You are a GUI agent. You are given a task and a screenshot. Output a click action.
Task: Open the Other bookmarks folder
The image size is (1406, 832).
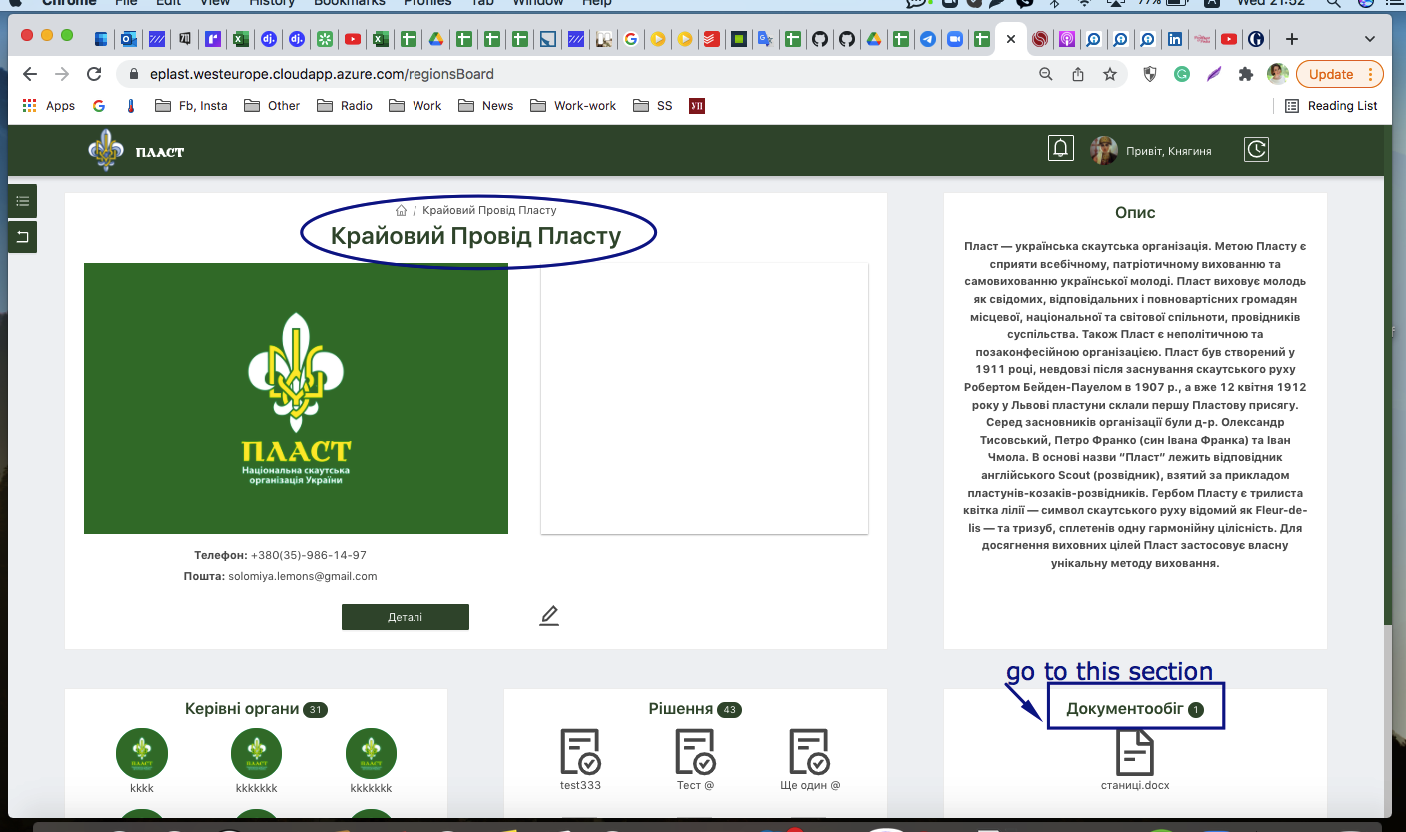pyautogui.click(x=272, y=106)
